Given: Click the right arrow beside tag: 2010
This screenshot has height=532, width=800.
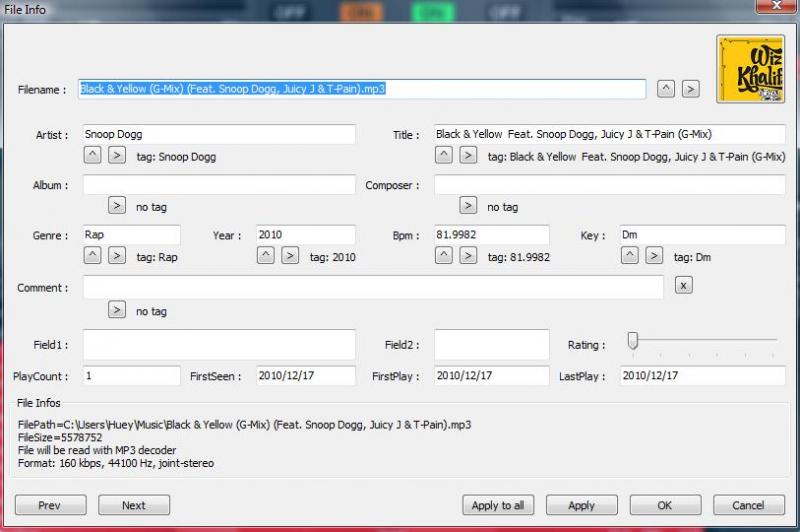Looking at the screenshot, I should pos(290,256).
